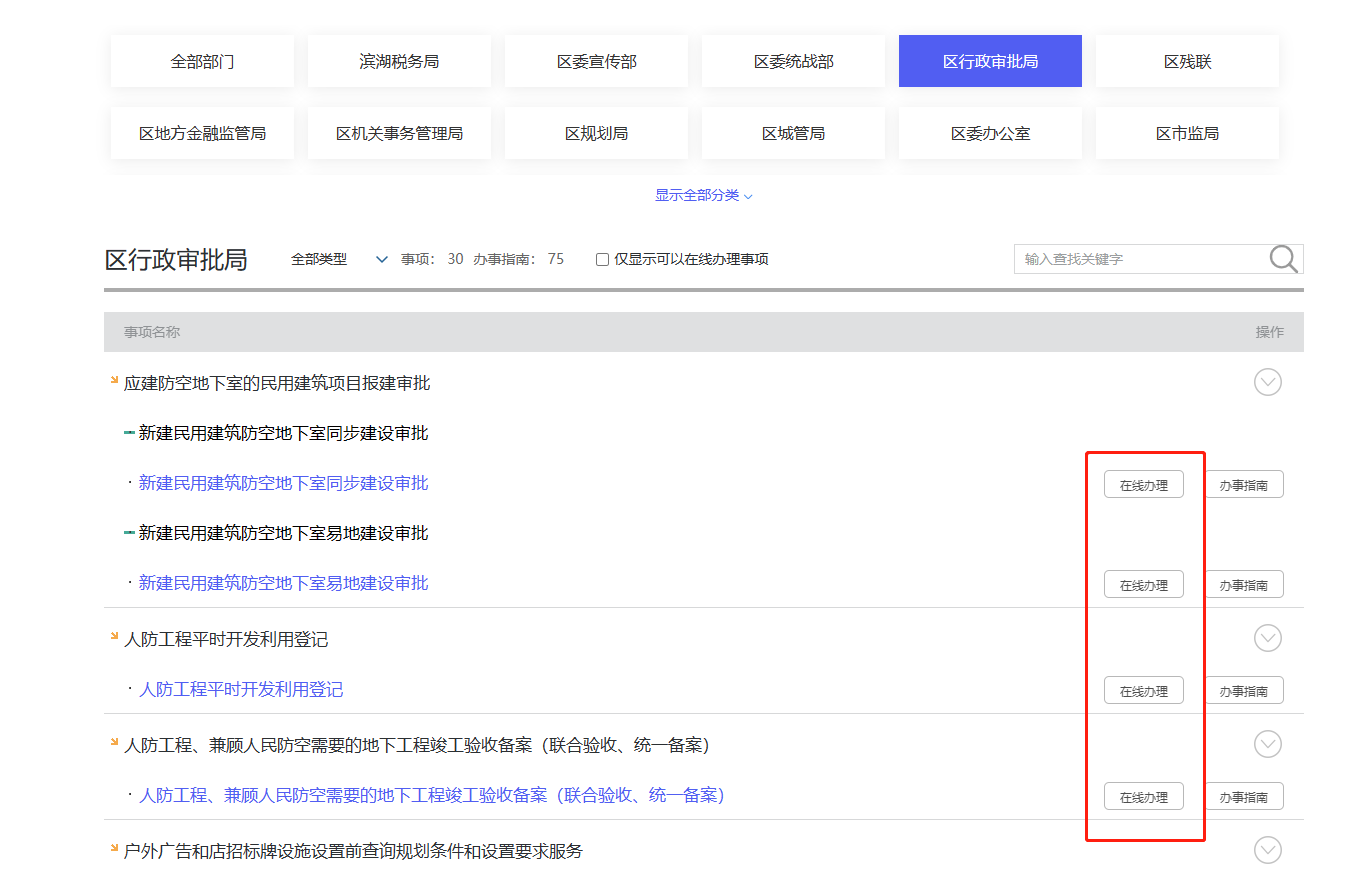This screenshot has height=877, width=1346.
Task: Click the search magnifier icon
Action: (x=1283, y=259)
